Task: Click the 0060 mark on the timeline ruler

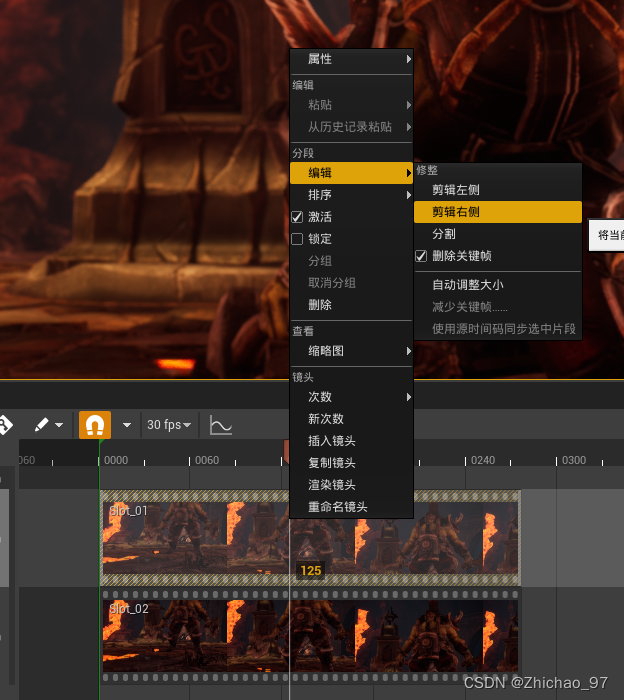Action: coord(207,460)
